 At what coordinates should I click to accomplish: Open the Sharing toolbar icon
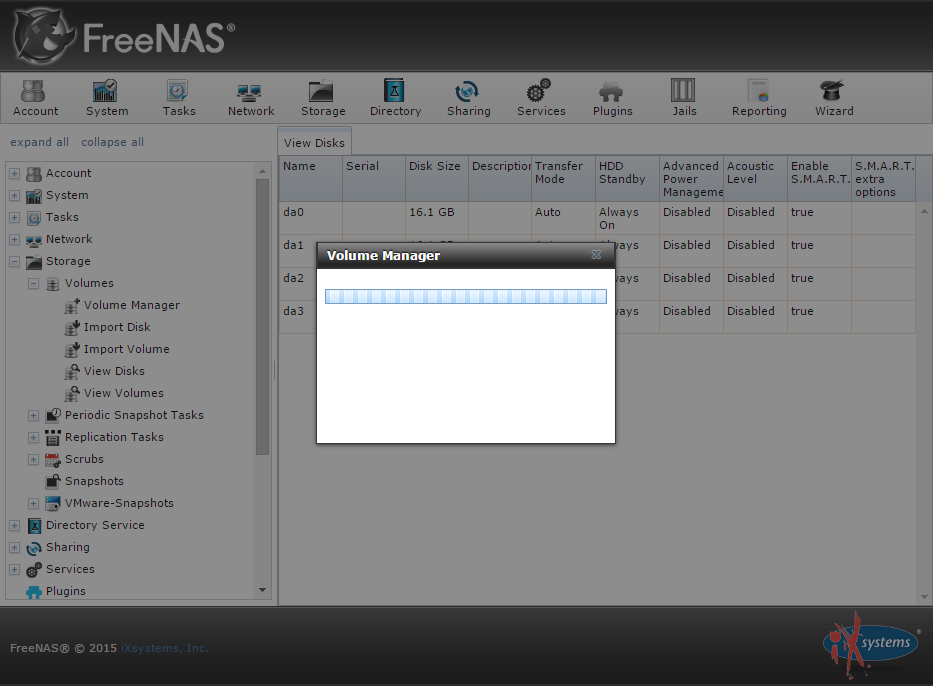click(x=468, y=98)
